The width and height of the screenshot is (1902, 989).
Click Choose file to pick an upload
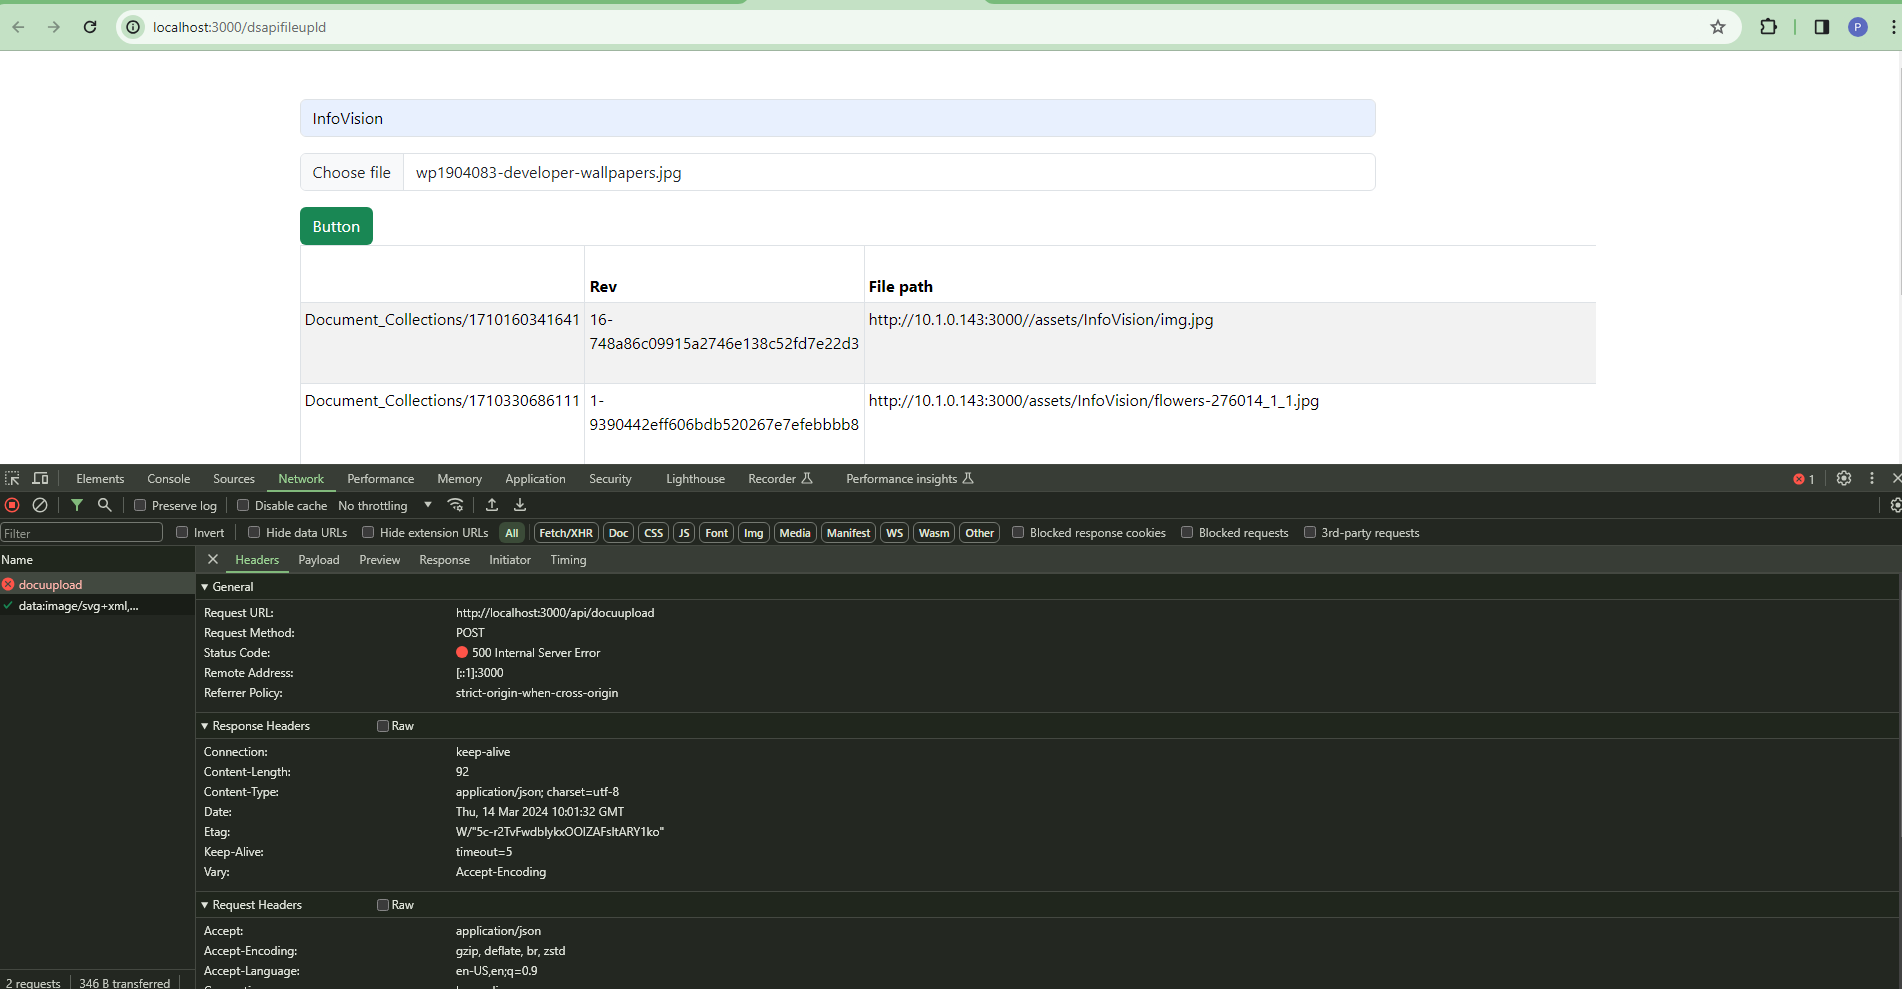351,172
